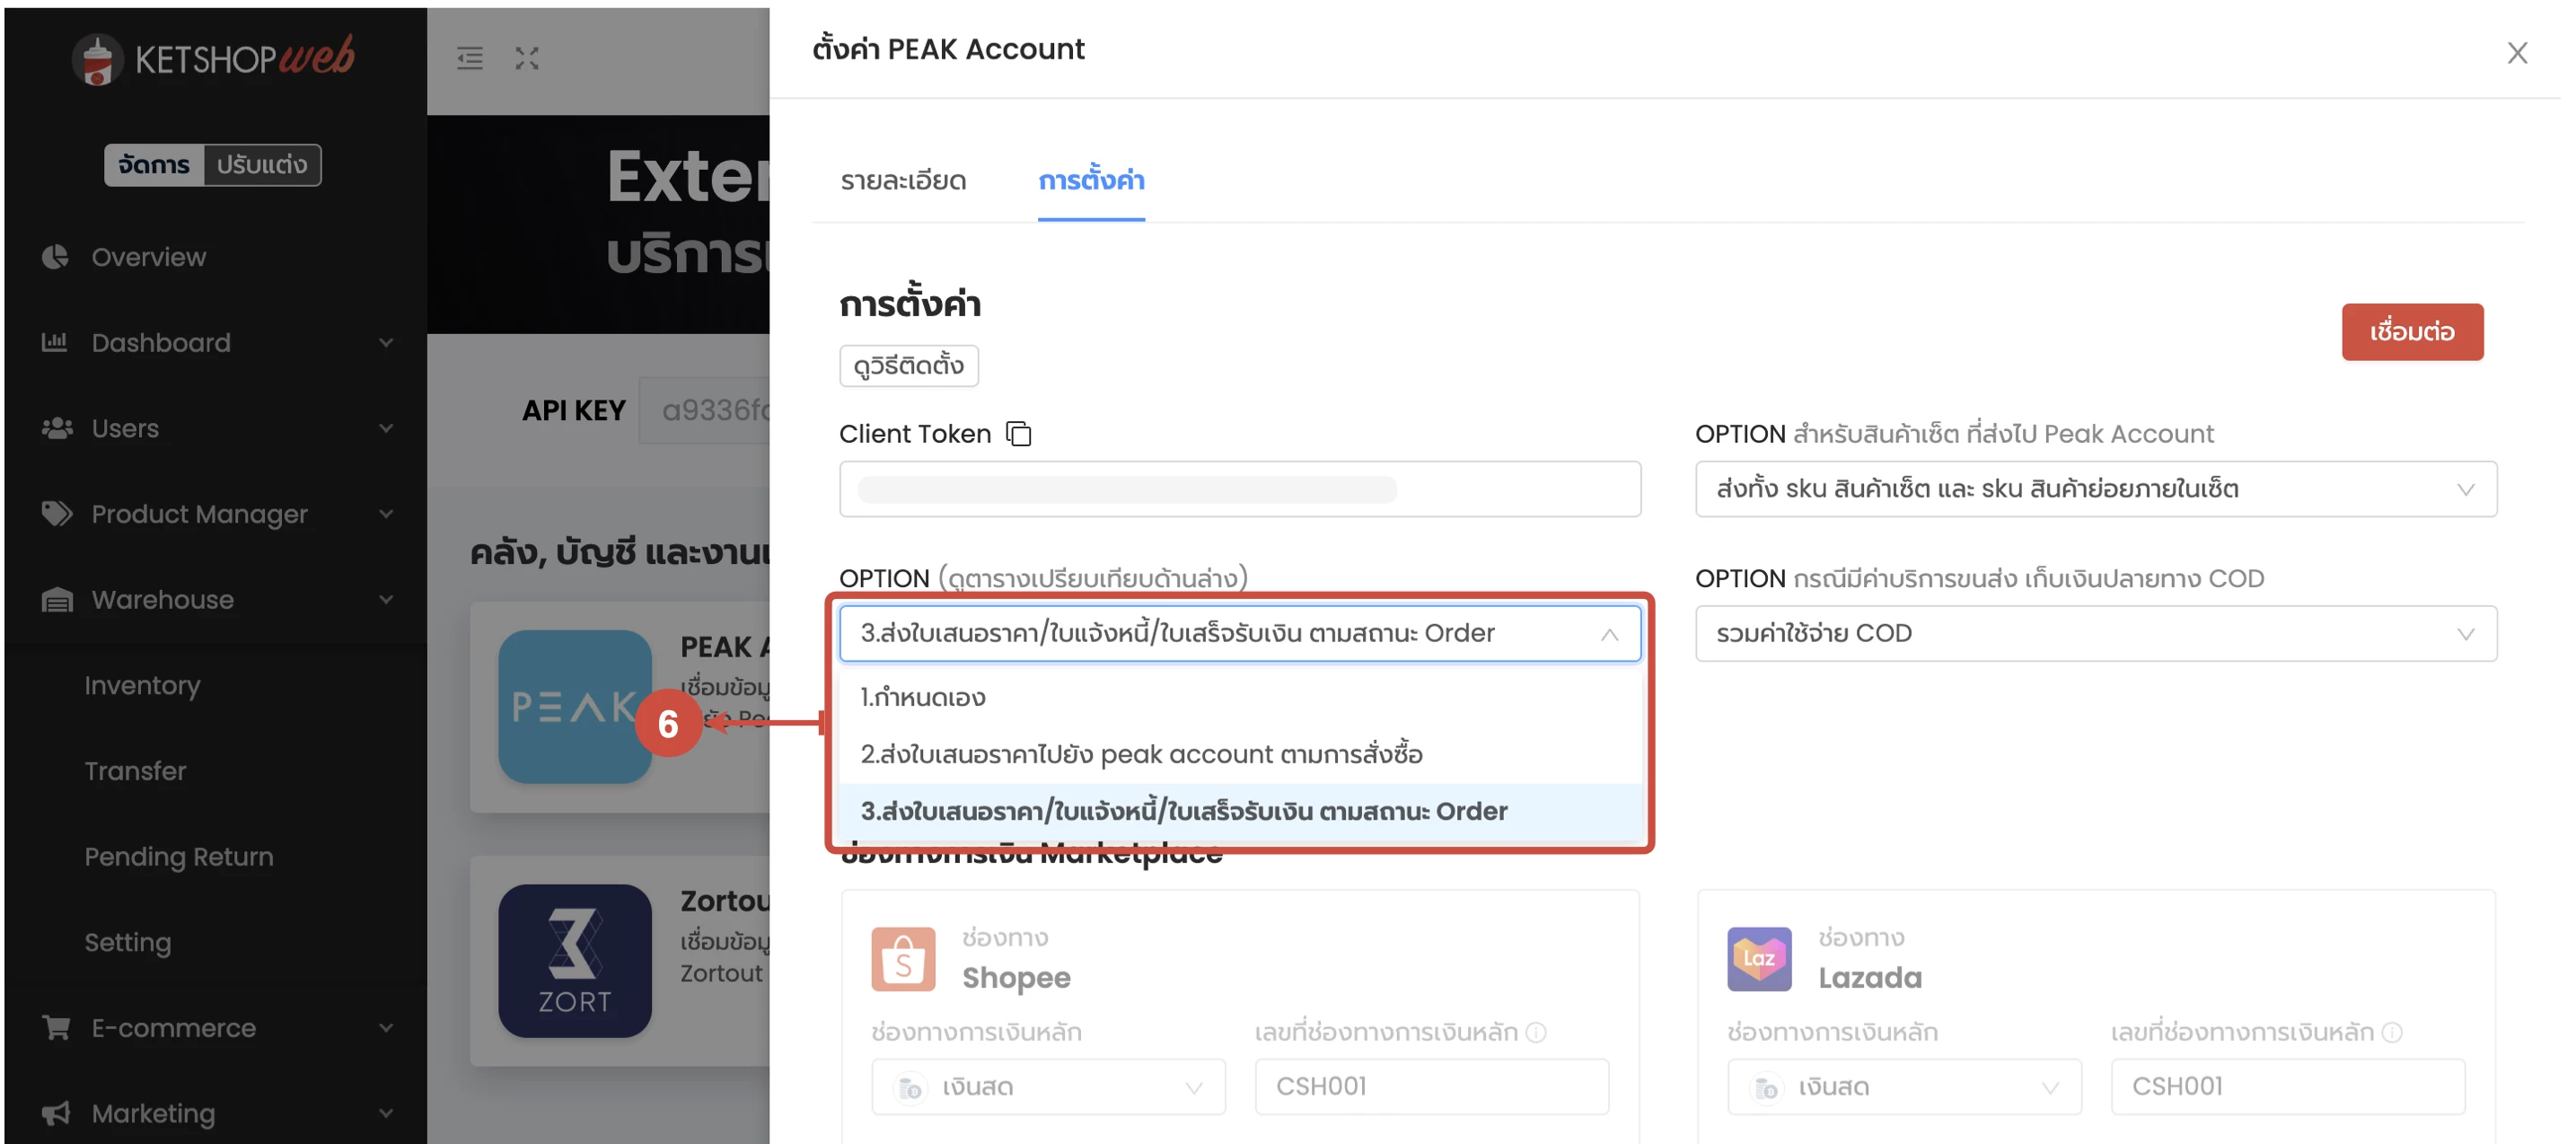Viewport: 2576px width, 1144px height.
Task: Copy Client Token using the copy icon
Action: [1019, 434]
